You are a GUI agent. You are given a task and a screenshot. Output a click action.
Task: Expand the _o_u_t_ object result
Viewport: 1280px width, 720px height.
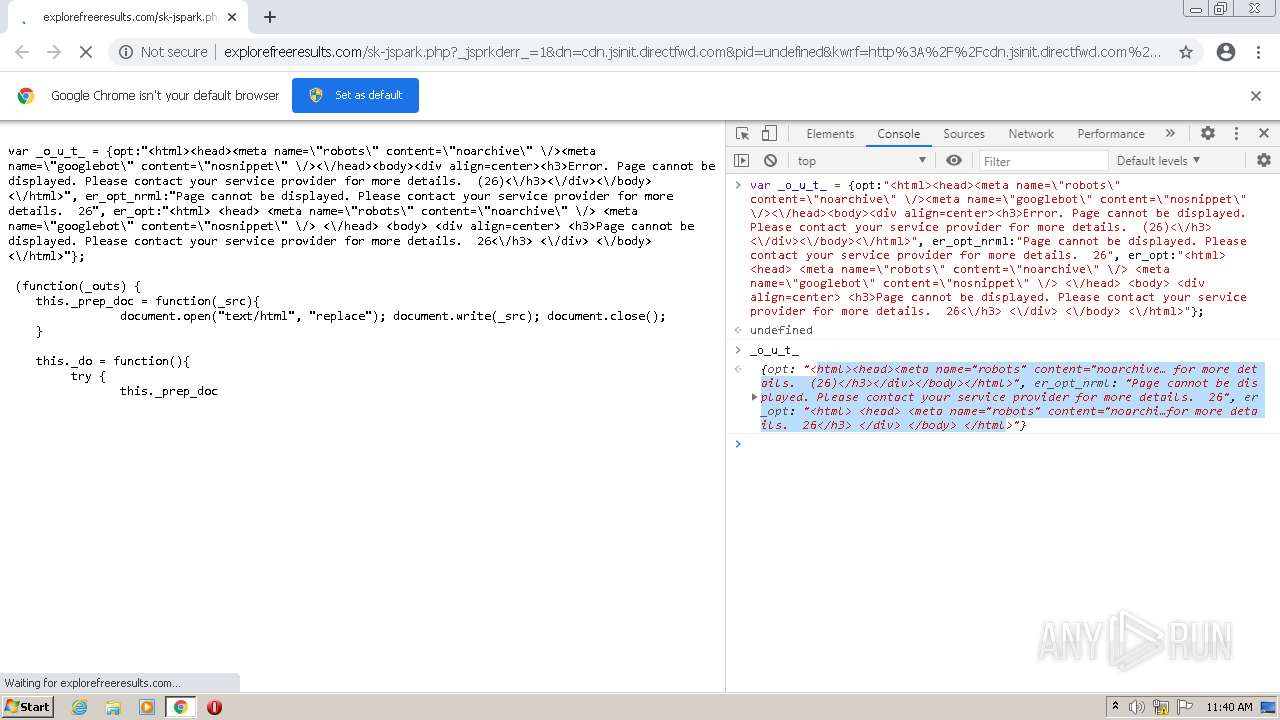(x=755, y=397)
